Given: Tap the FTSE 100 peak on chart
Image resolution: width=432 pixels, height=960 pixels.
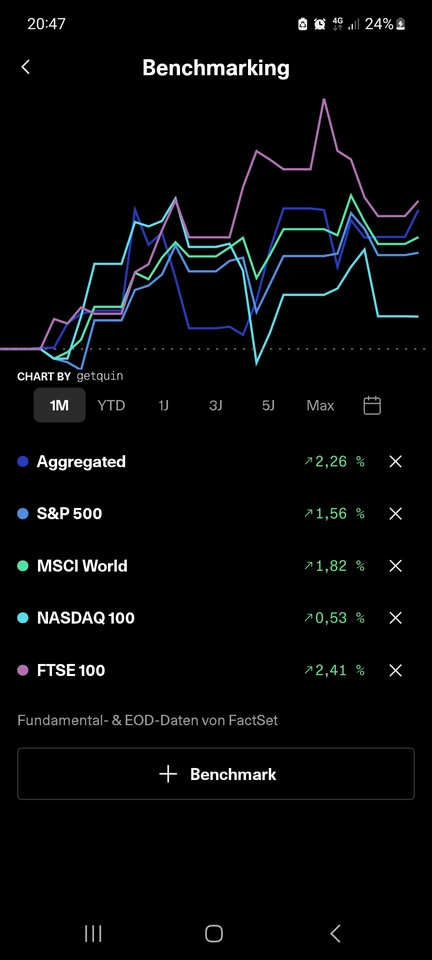Looking at the screenshot, I should [324, 100].
